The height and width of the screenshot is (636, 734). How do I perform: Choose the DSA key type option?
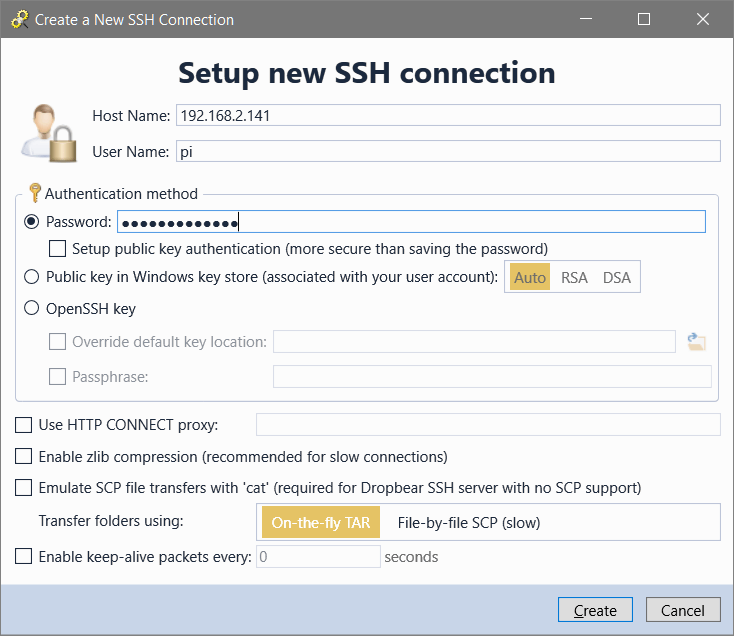617,278
